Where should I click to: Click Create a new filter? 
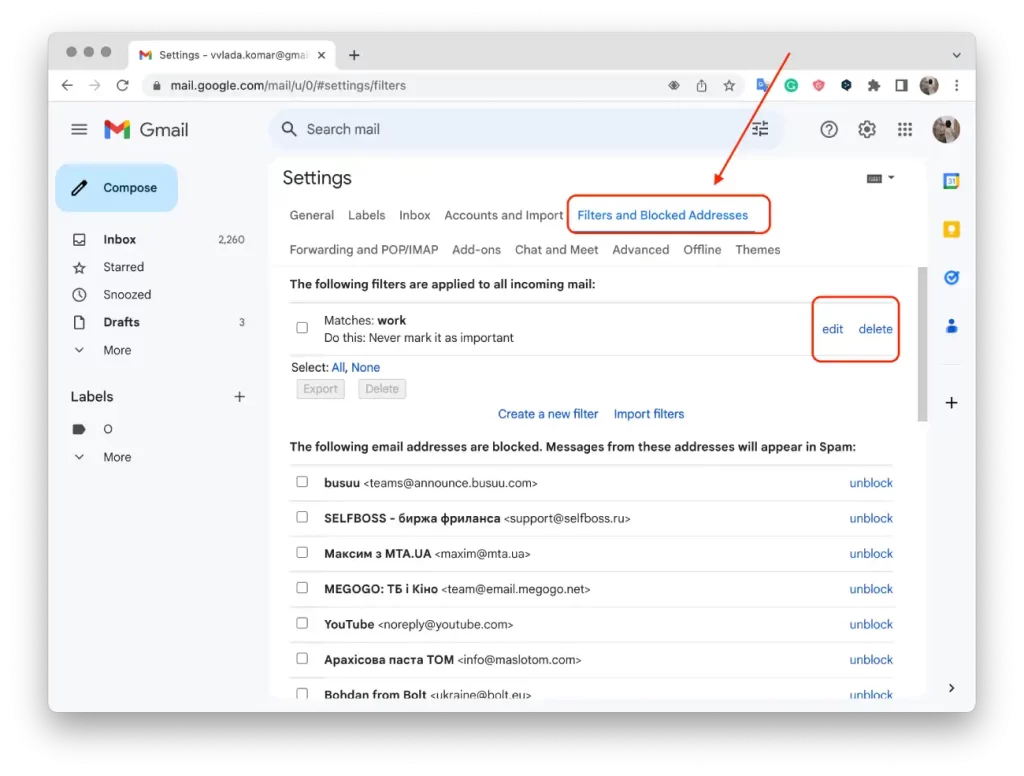pos(548,414)
